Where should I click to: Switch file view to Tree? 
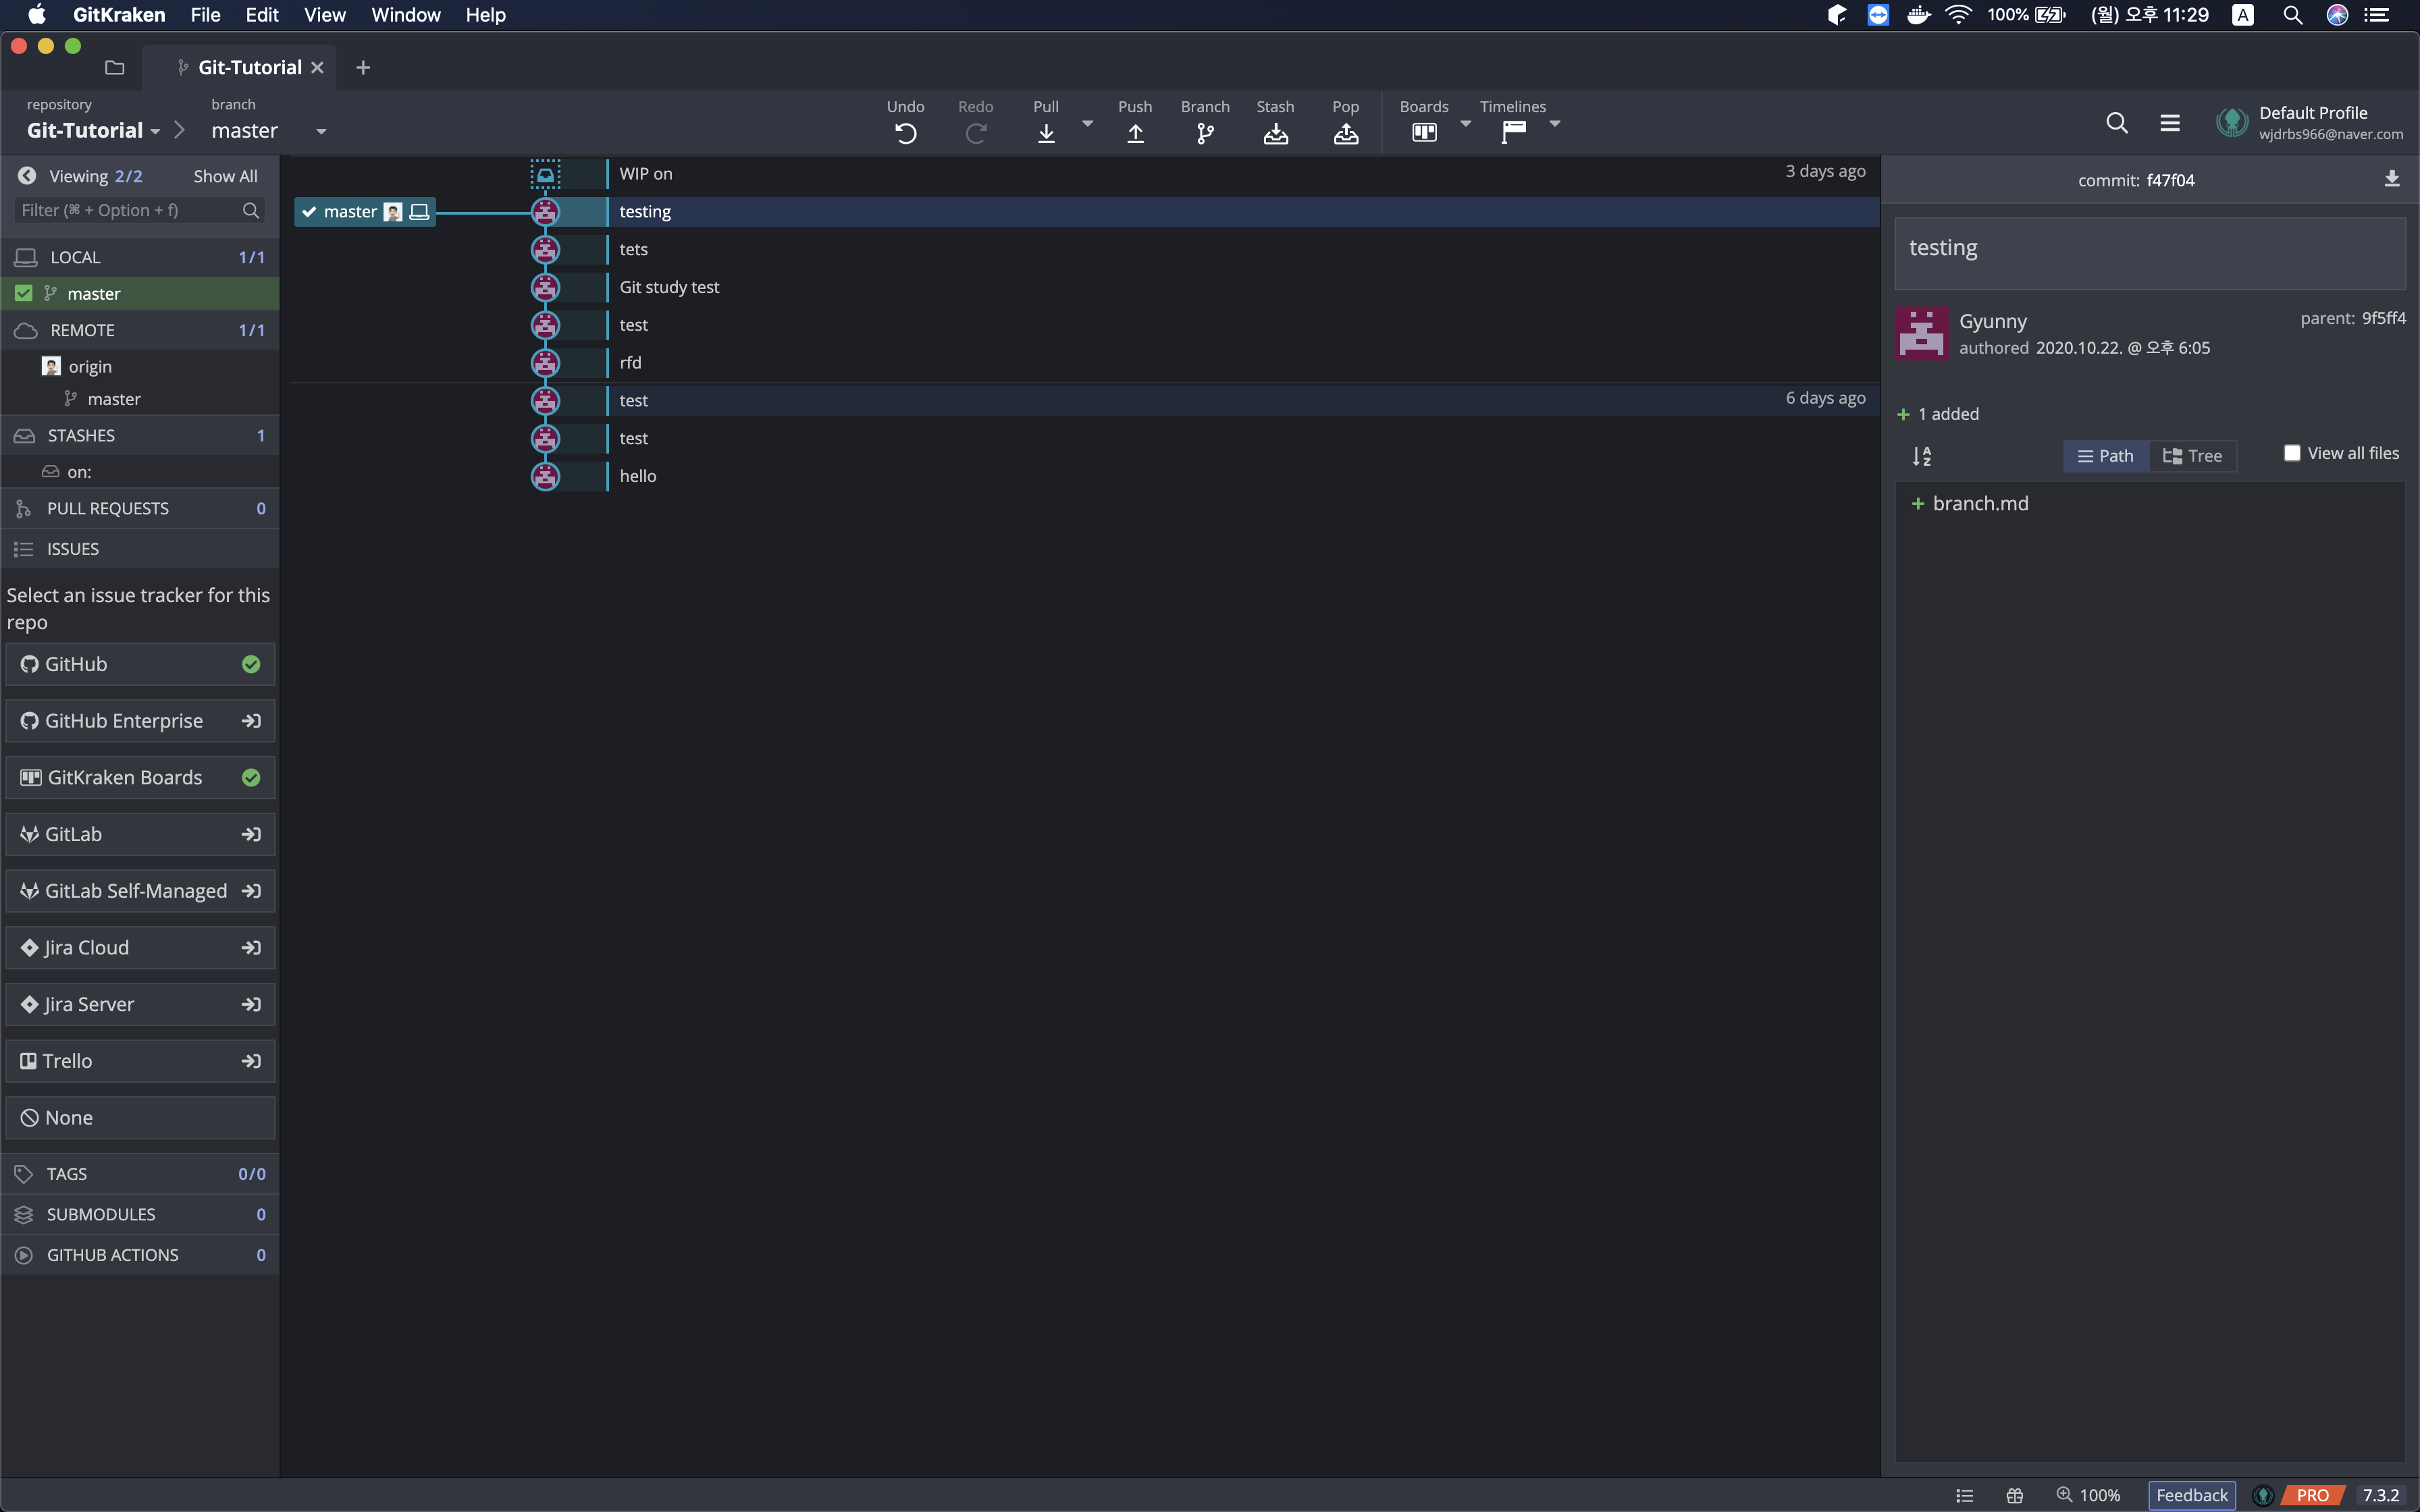tap(2192, 456)
